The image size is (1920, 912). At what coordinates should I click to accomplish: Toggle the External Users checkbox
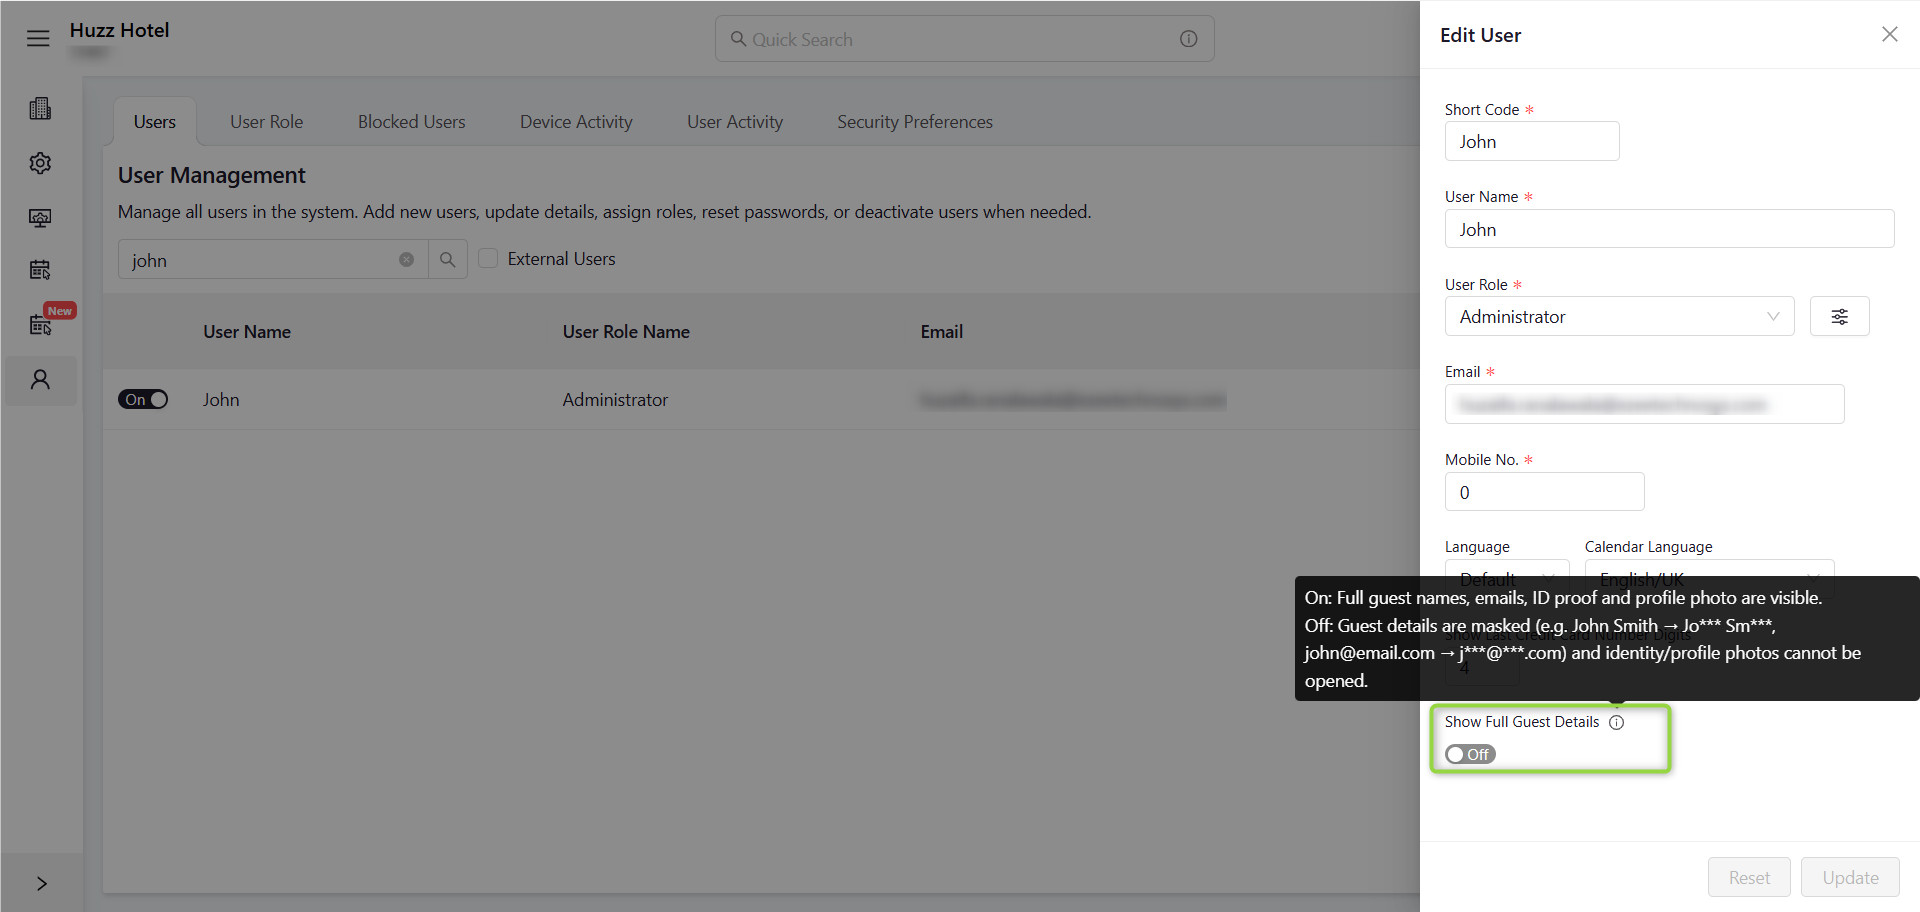(488, 259)
